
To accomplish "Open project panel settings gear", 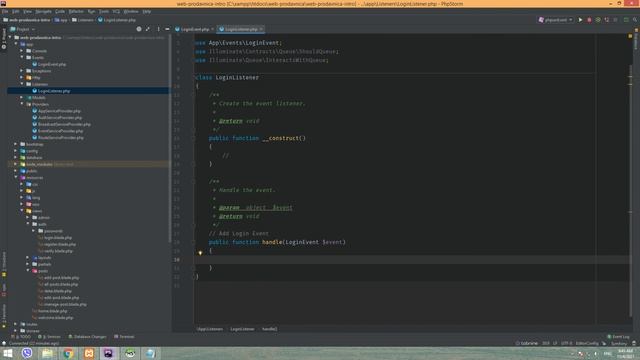I will coord(139,29).
